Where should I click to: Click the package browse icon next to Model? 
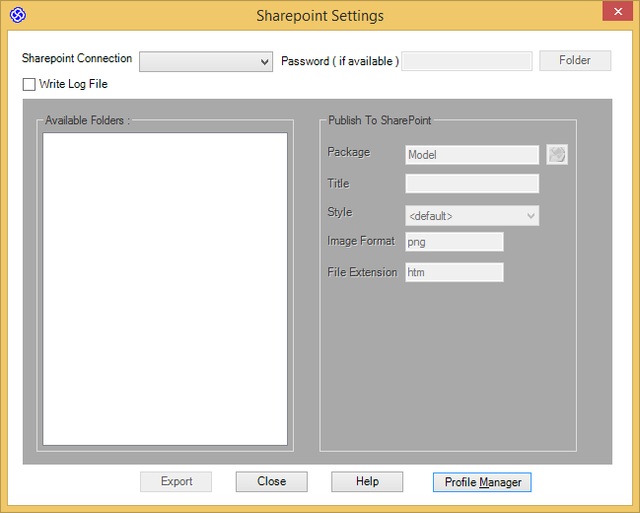click(x=557, y=155)
